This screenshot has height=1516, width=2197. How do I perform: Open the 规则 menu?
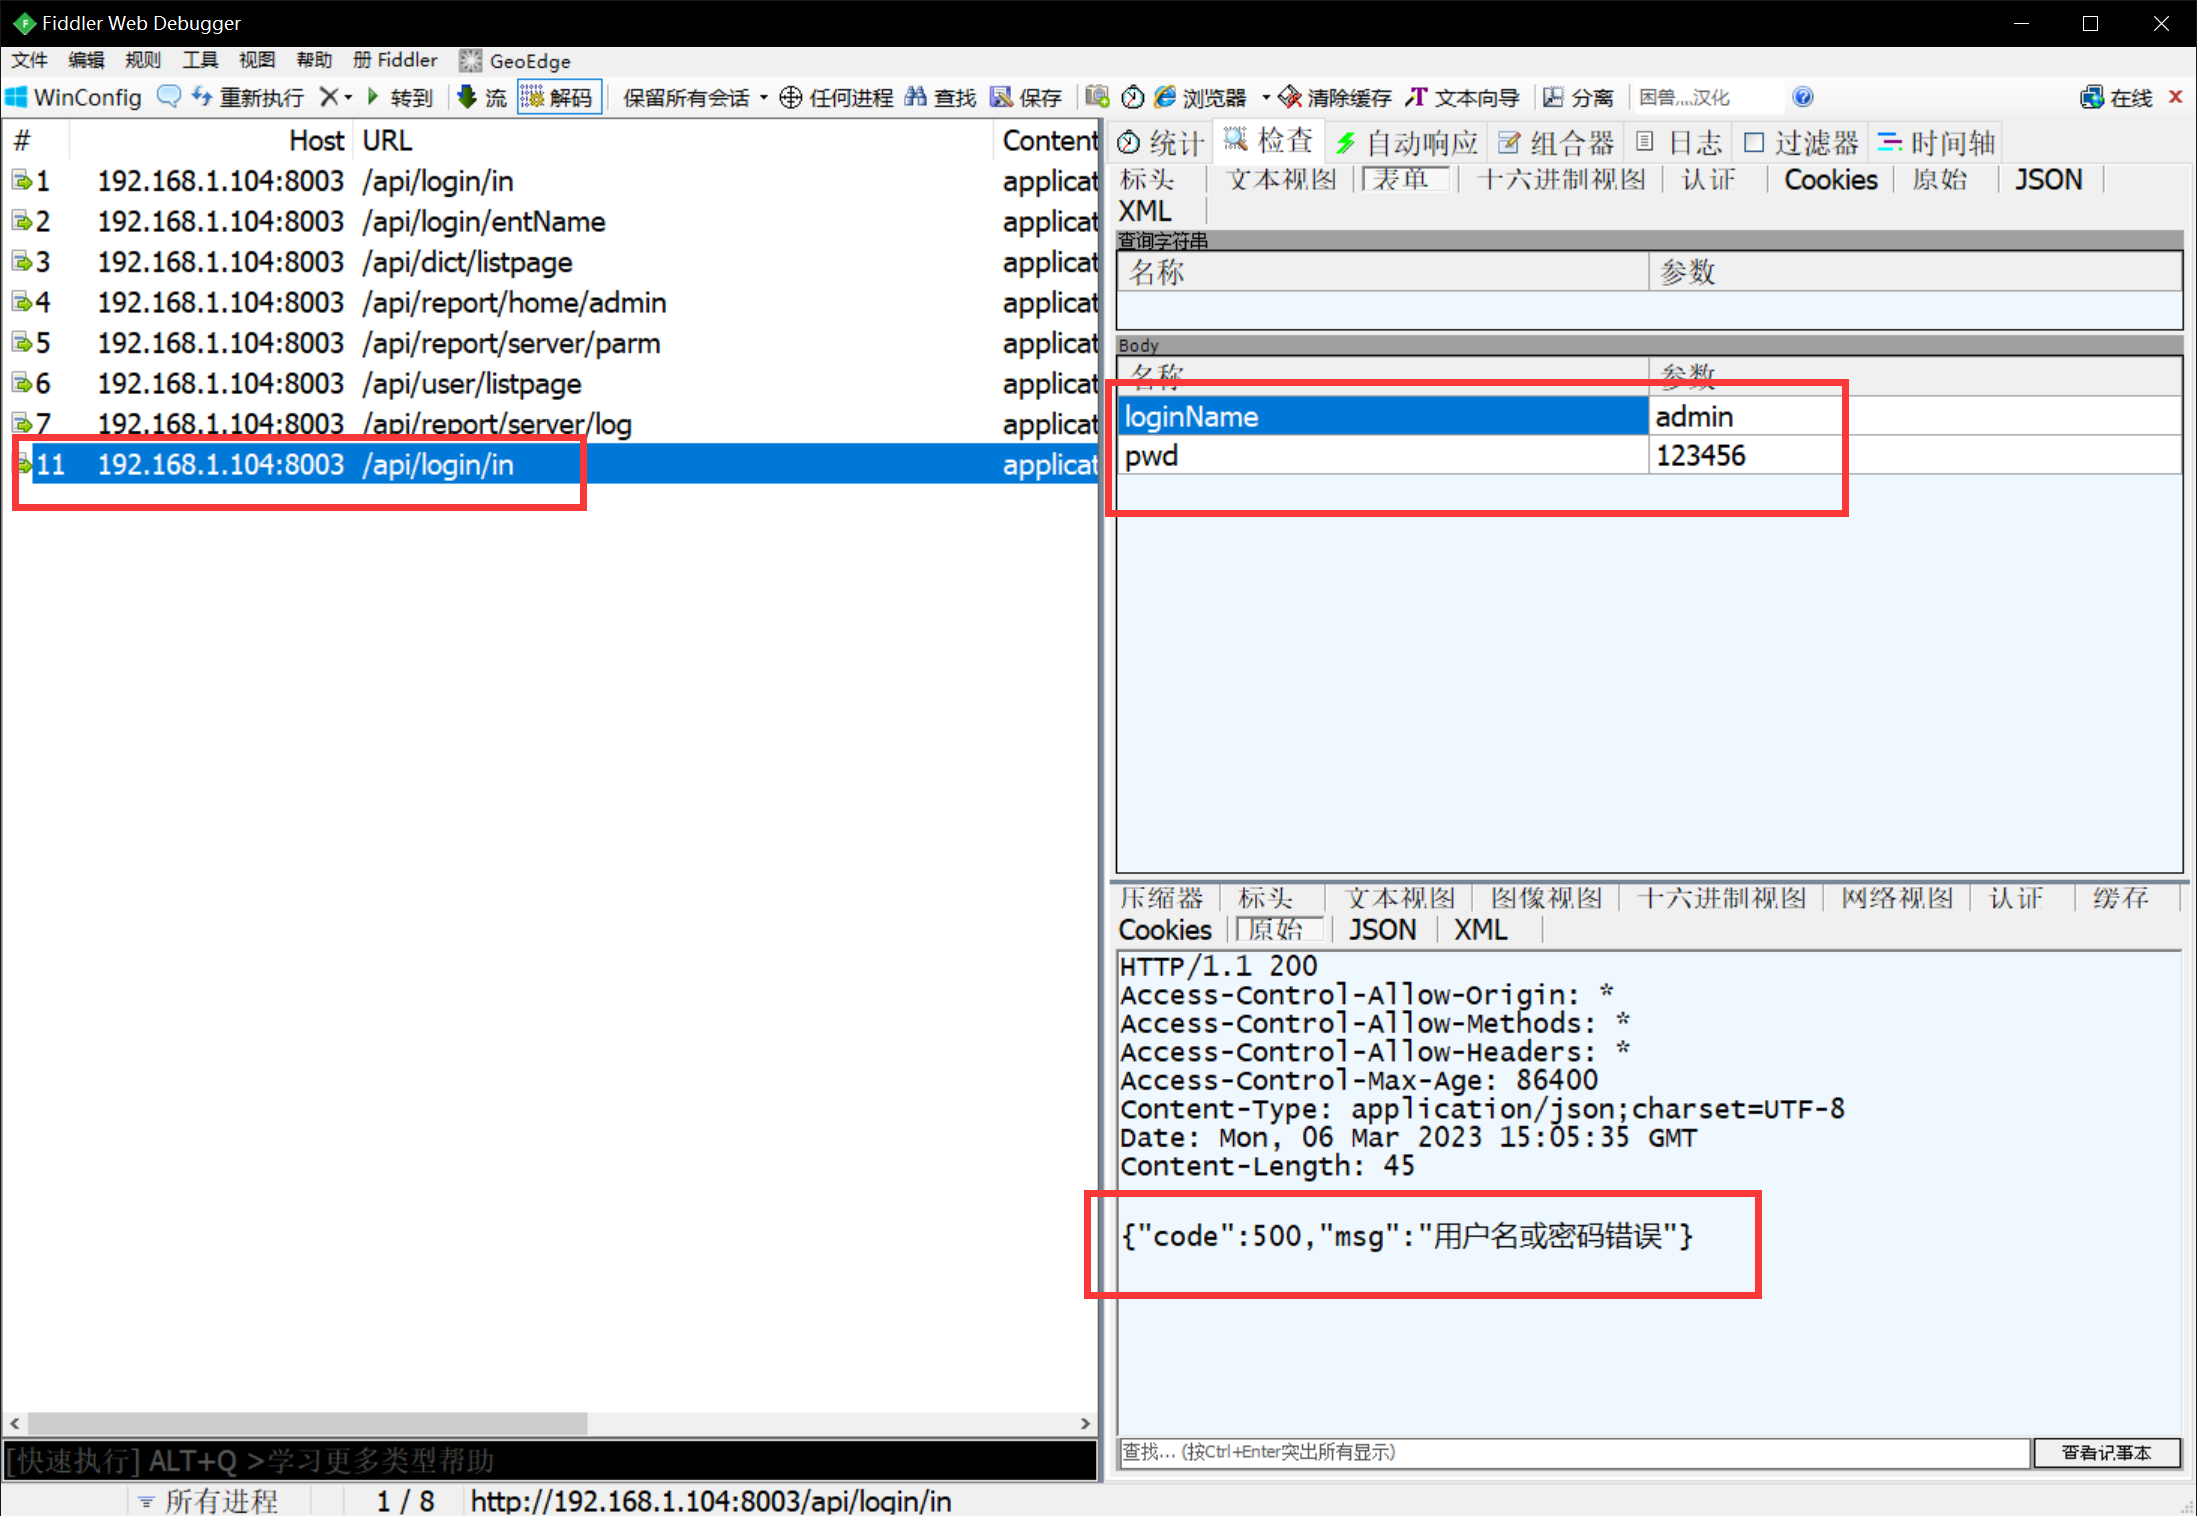click(x=142, y=60)
